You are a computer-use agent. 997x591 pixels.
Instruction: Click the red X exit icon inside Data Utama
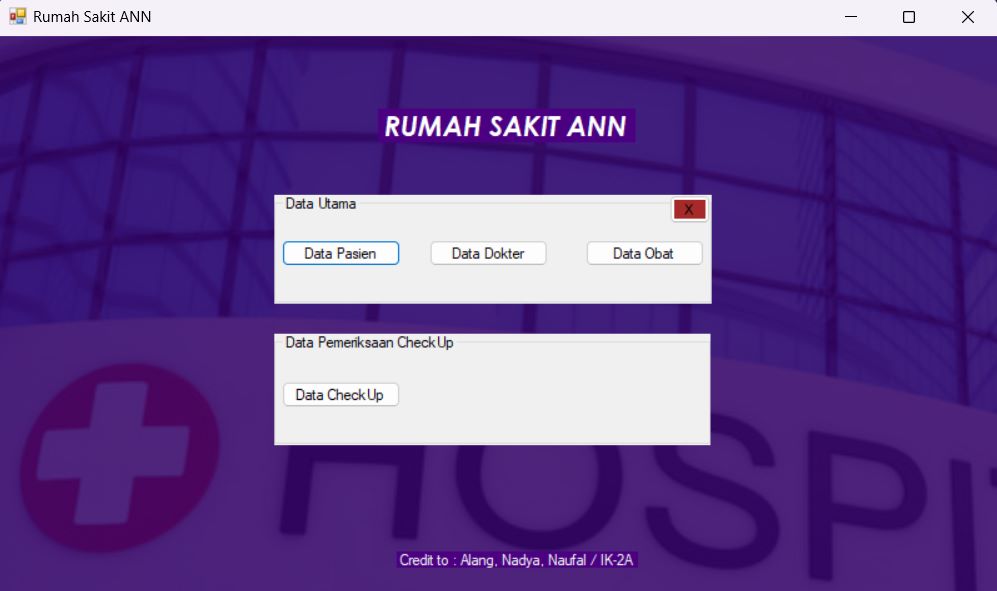(x=688, y=209)
